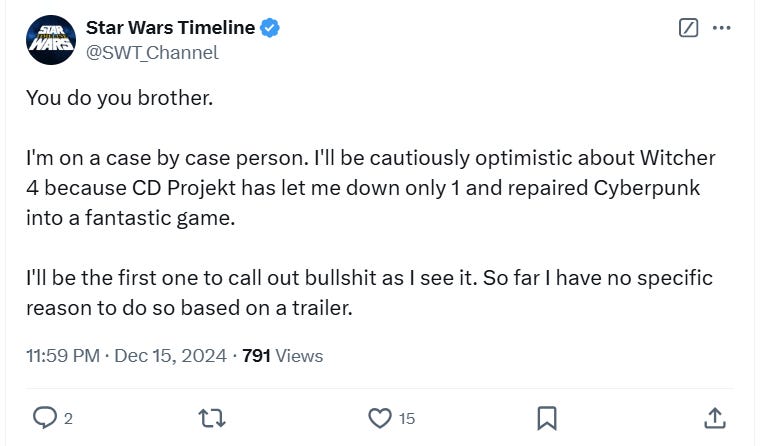Open the 11:59 PM timestamp link
The width and height of the screenshot is (762, 446).
tap(61, 355)
